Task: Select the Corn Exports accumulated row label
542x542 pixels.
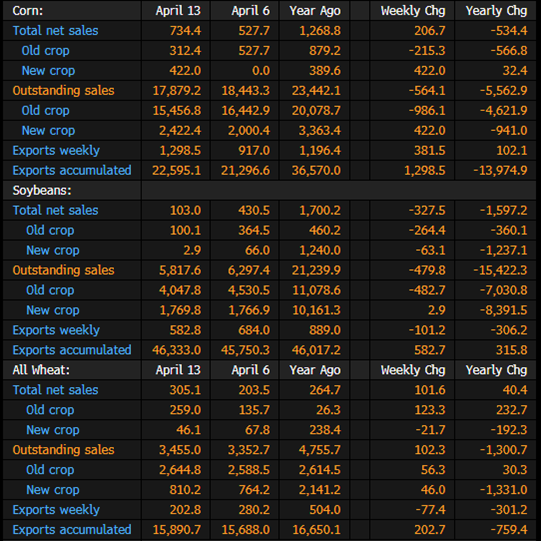Action: [x=72, y=170]
